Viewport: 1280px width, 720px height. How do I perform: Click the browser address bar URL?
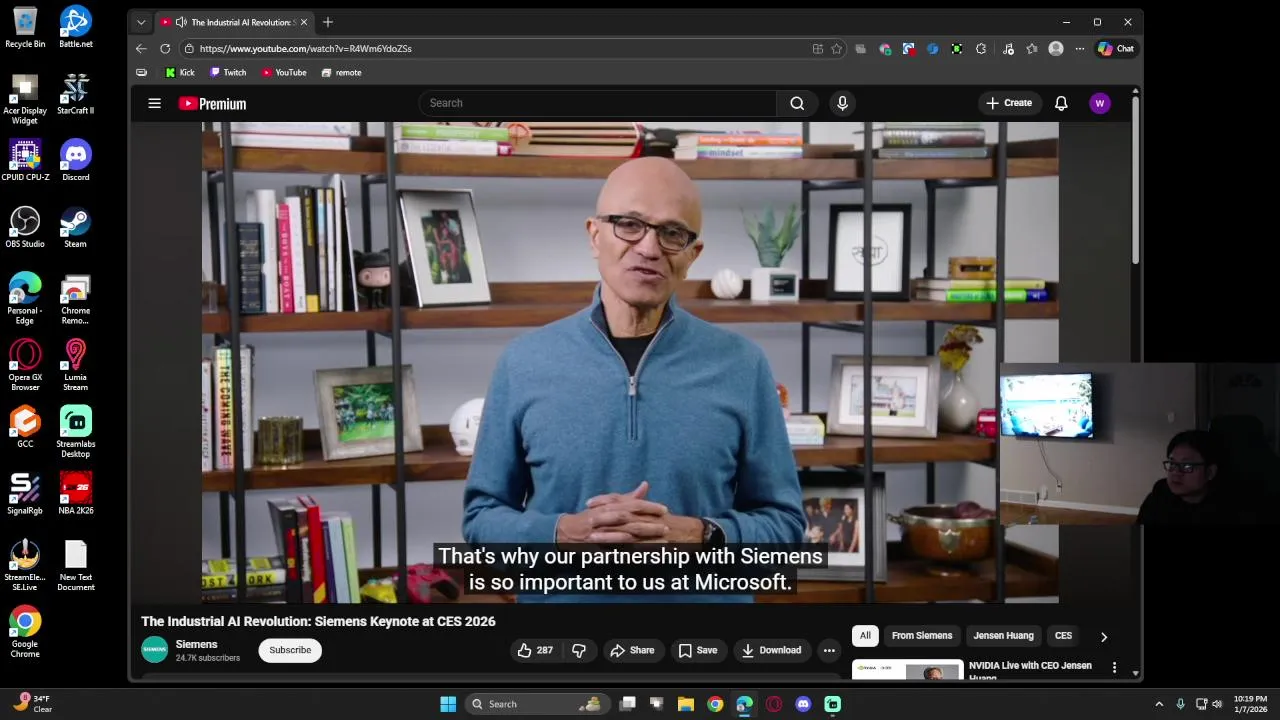point(305,48)
